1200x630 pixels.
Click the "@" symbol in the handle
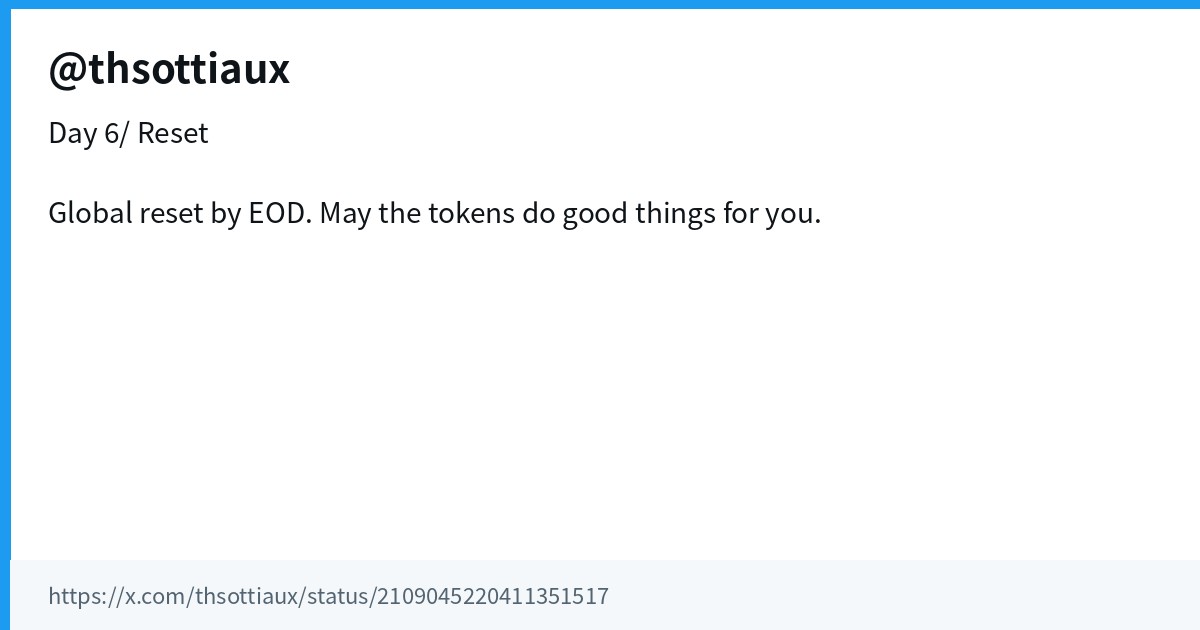(x=67, y=70)
